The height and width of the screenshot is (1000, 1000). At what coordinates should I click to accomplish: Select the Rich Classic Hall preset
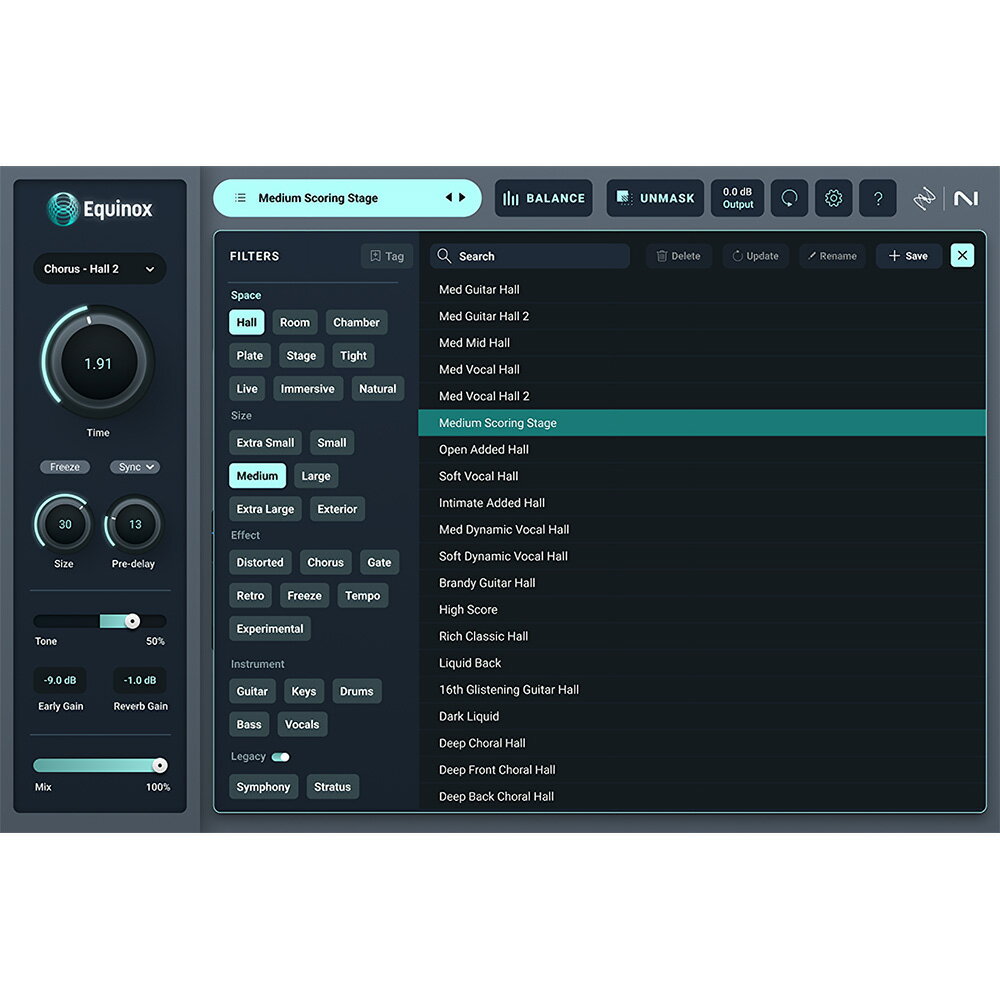tap(483, 636)
